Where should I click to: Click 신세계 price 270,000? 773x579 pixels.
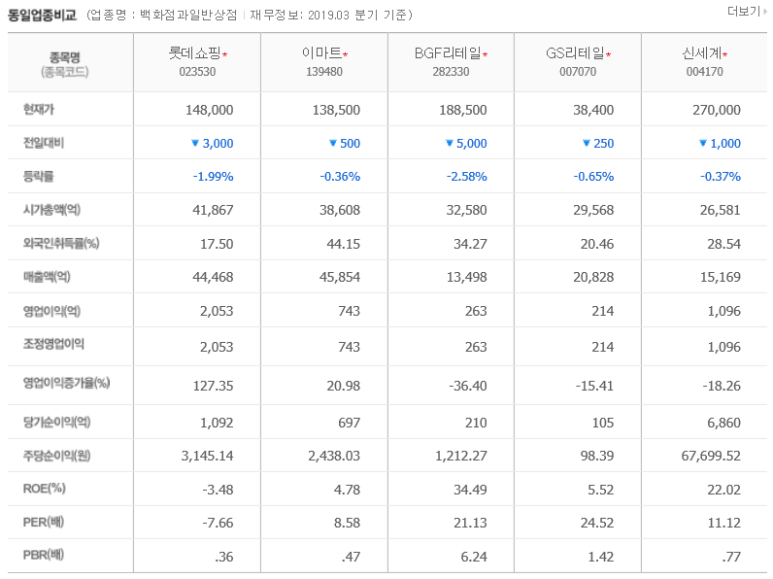(x=716, y=110)
